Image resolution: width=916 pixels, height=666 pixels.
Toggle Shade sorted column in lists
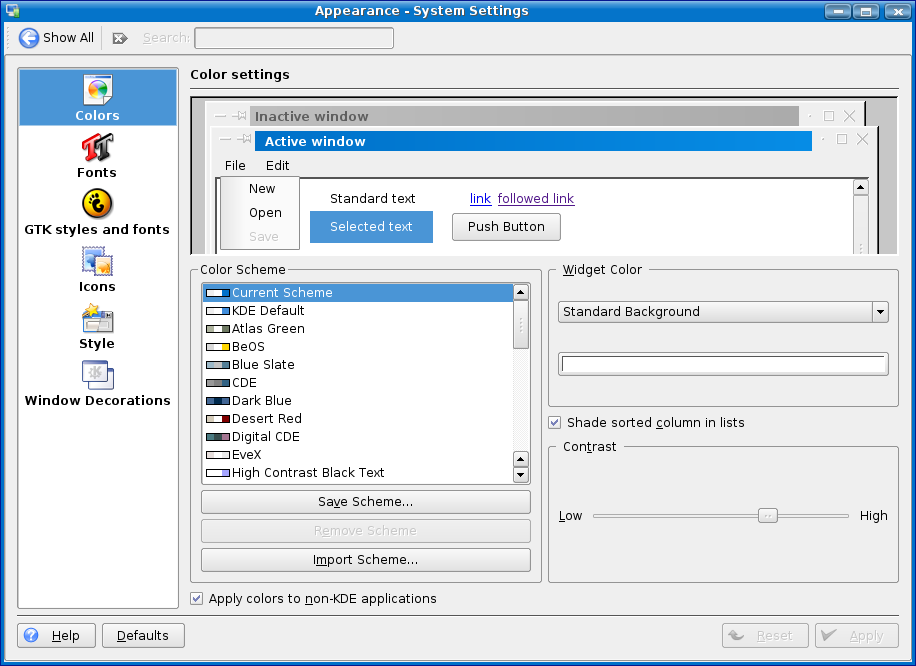coord(555,423)
